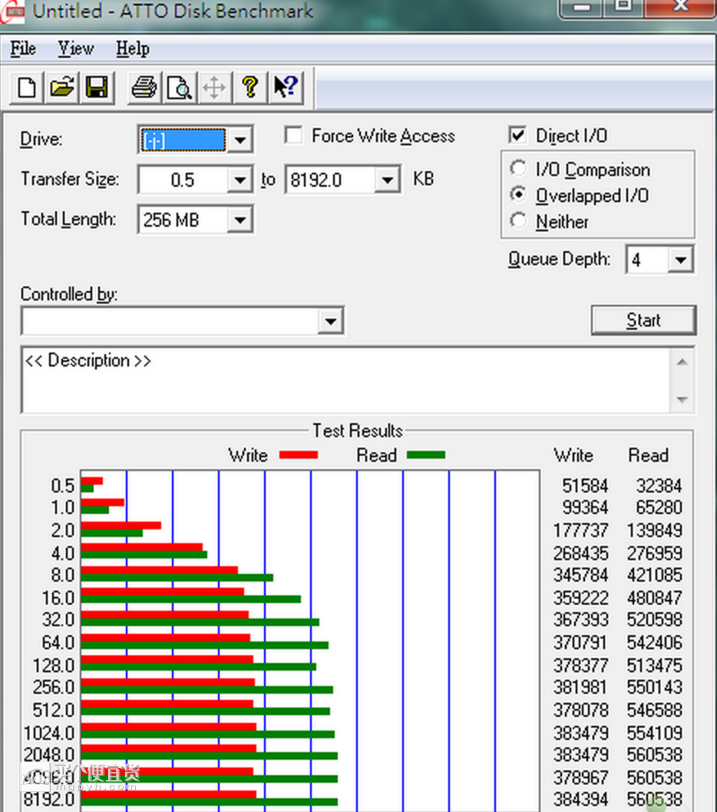Click the highlighted Drive selection field
This screenshot has width=717, height=812.
183,139
